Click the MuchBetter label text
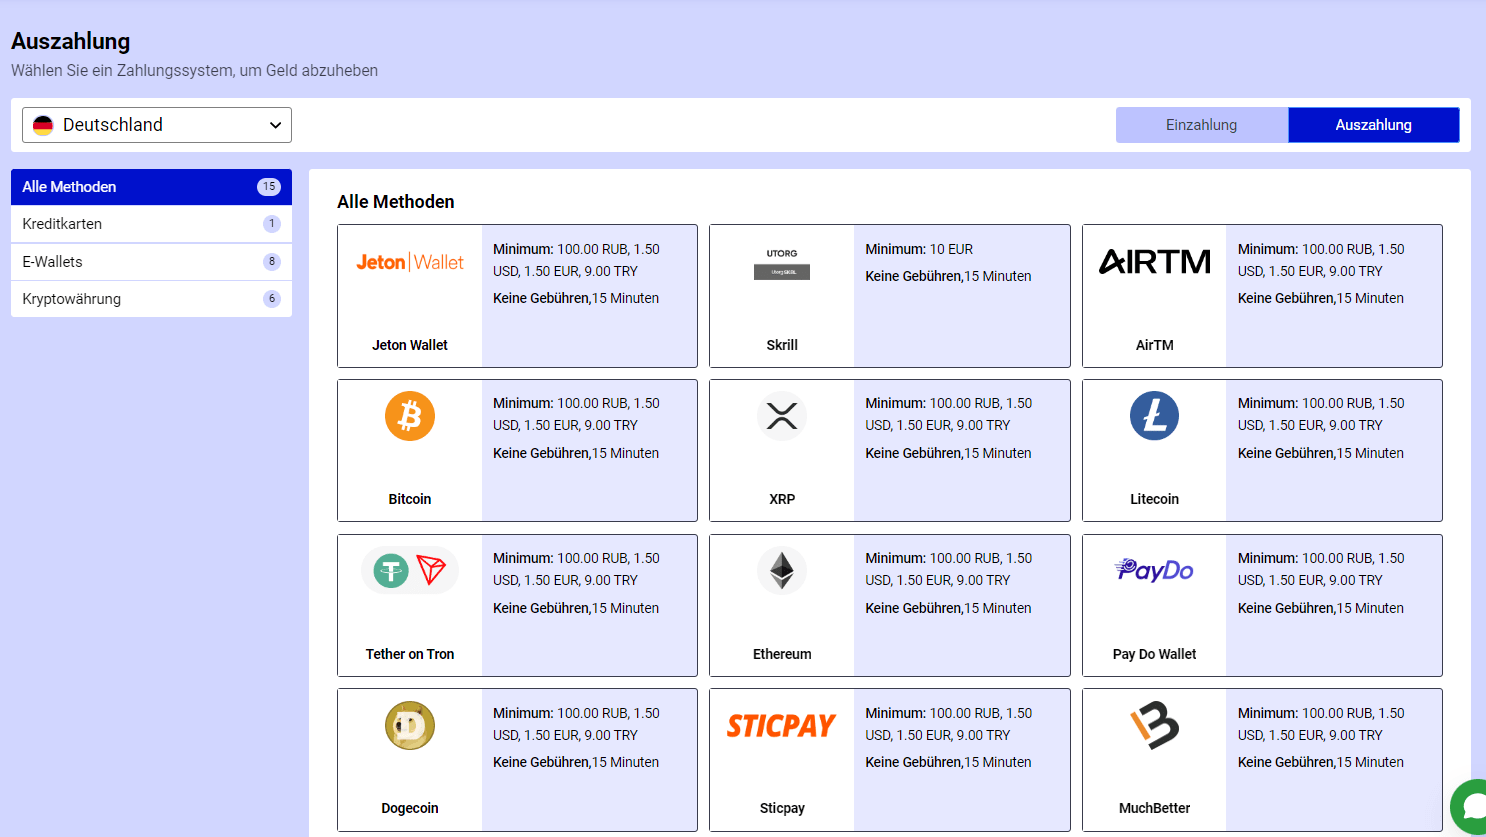 click(x=1154, y=808)
